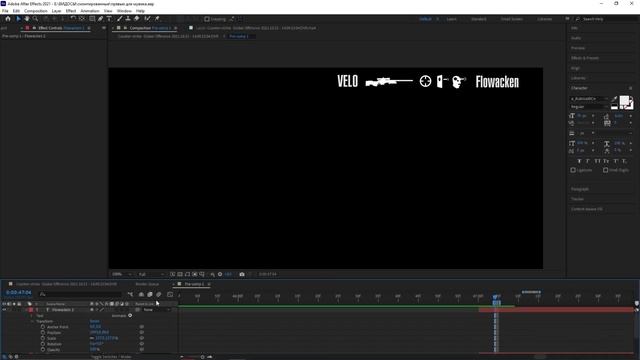Enable the Hindi Digits checkbox
Viewport: 640px width, 360px height.
point(606,170)
